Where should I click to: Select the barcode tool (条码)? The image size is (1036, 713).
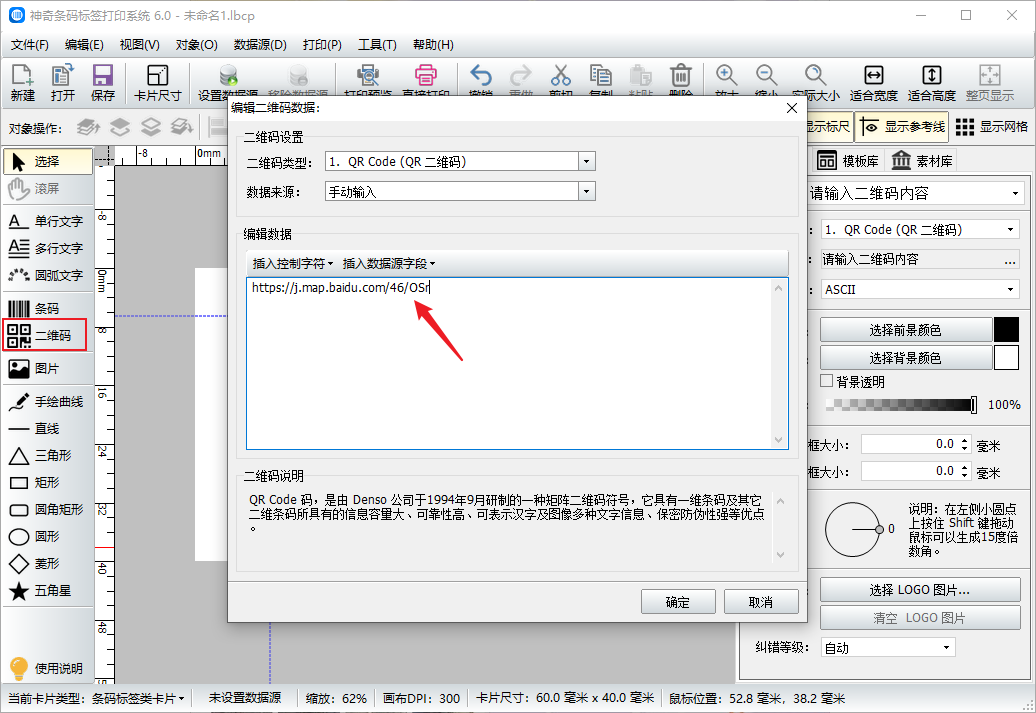pyautogui.click(x=48, y=309)
